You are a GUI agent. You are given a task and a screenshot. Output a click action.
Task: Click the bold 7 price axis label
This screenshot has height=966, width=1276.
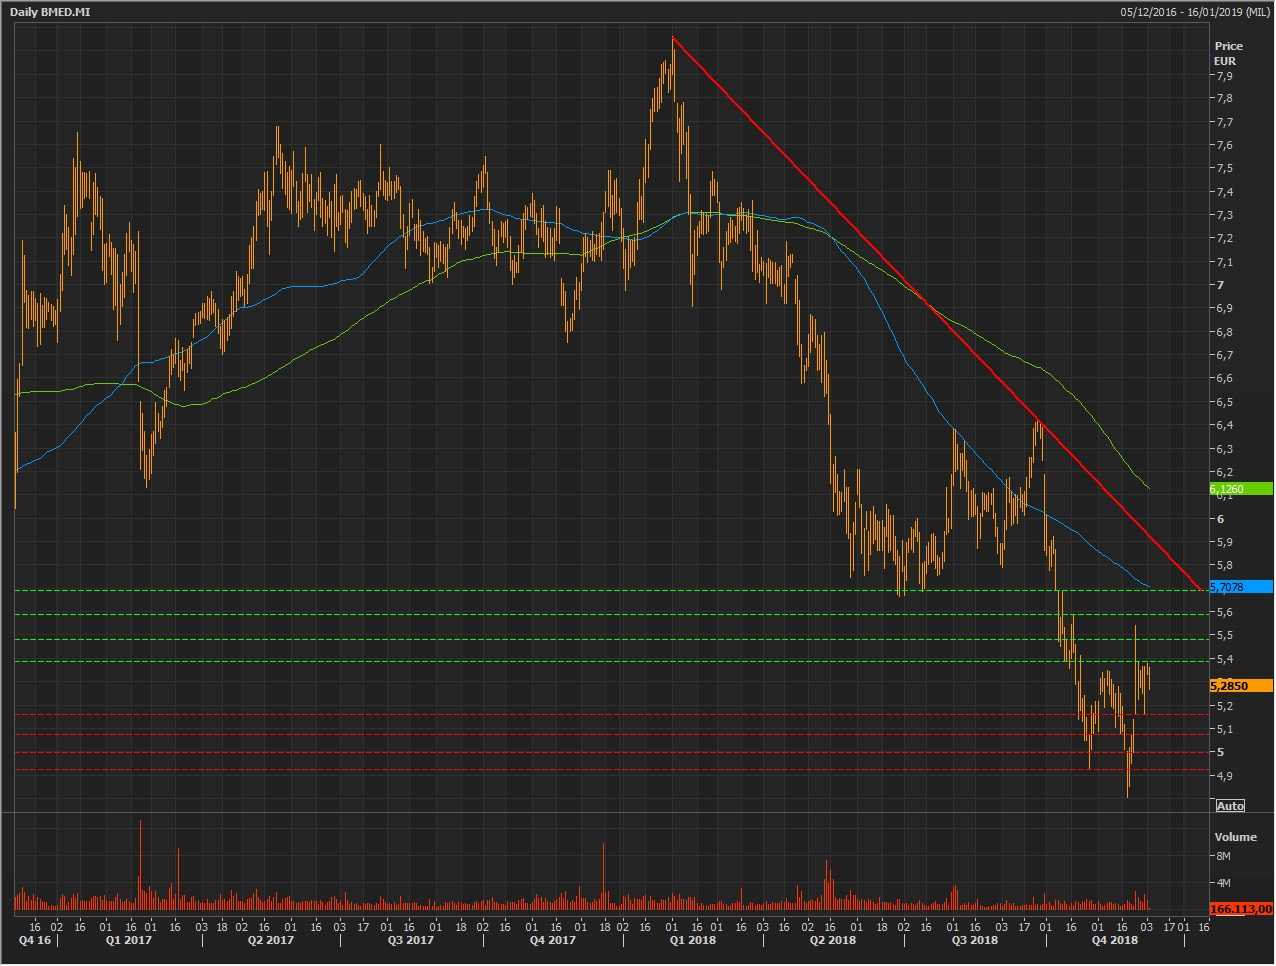tap(1219, 285)
